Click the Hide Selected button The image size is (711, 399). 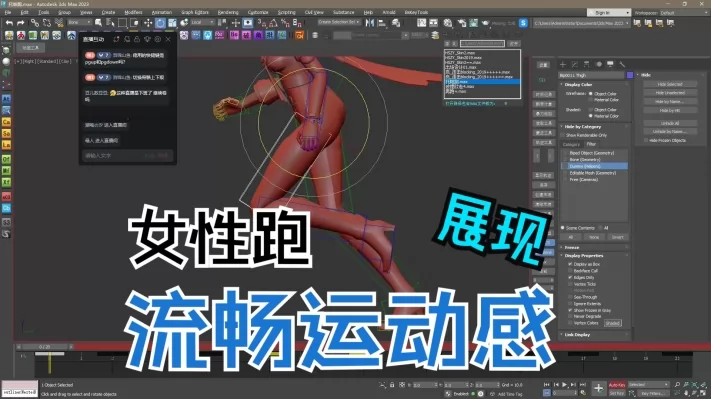[x=670, y=84]
